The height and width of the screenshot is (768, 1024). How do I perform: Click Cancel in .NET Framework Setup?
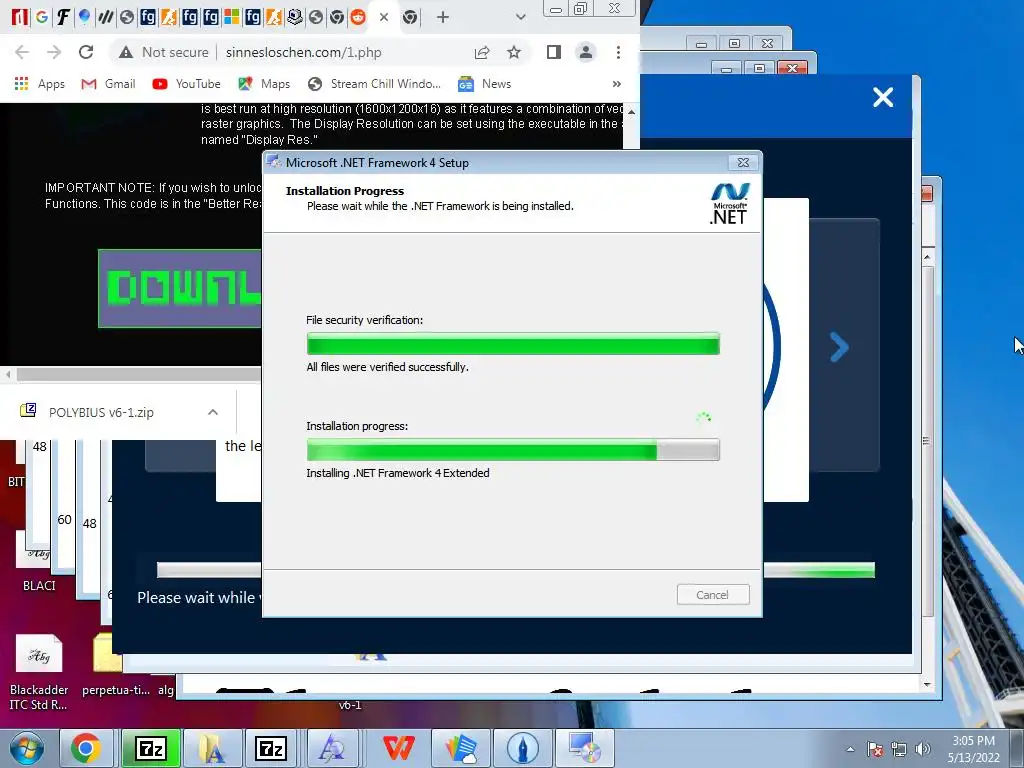712,595
